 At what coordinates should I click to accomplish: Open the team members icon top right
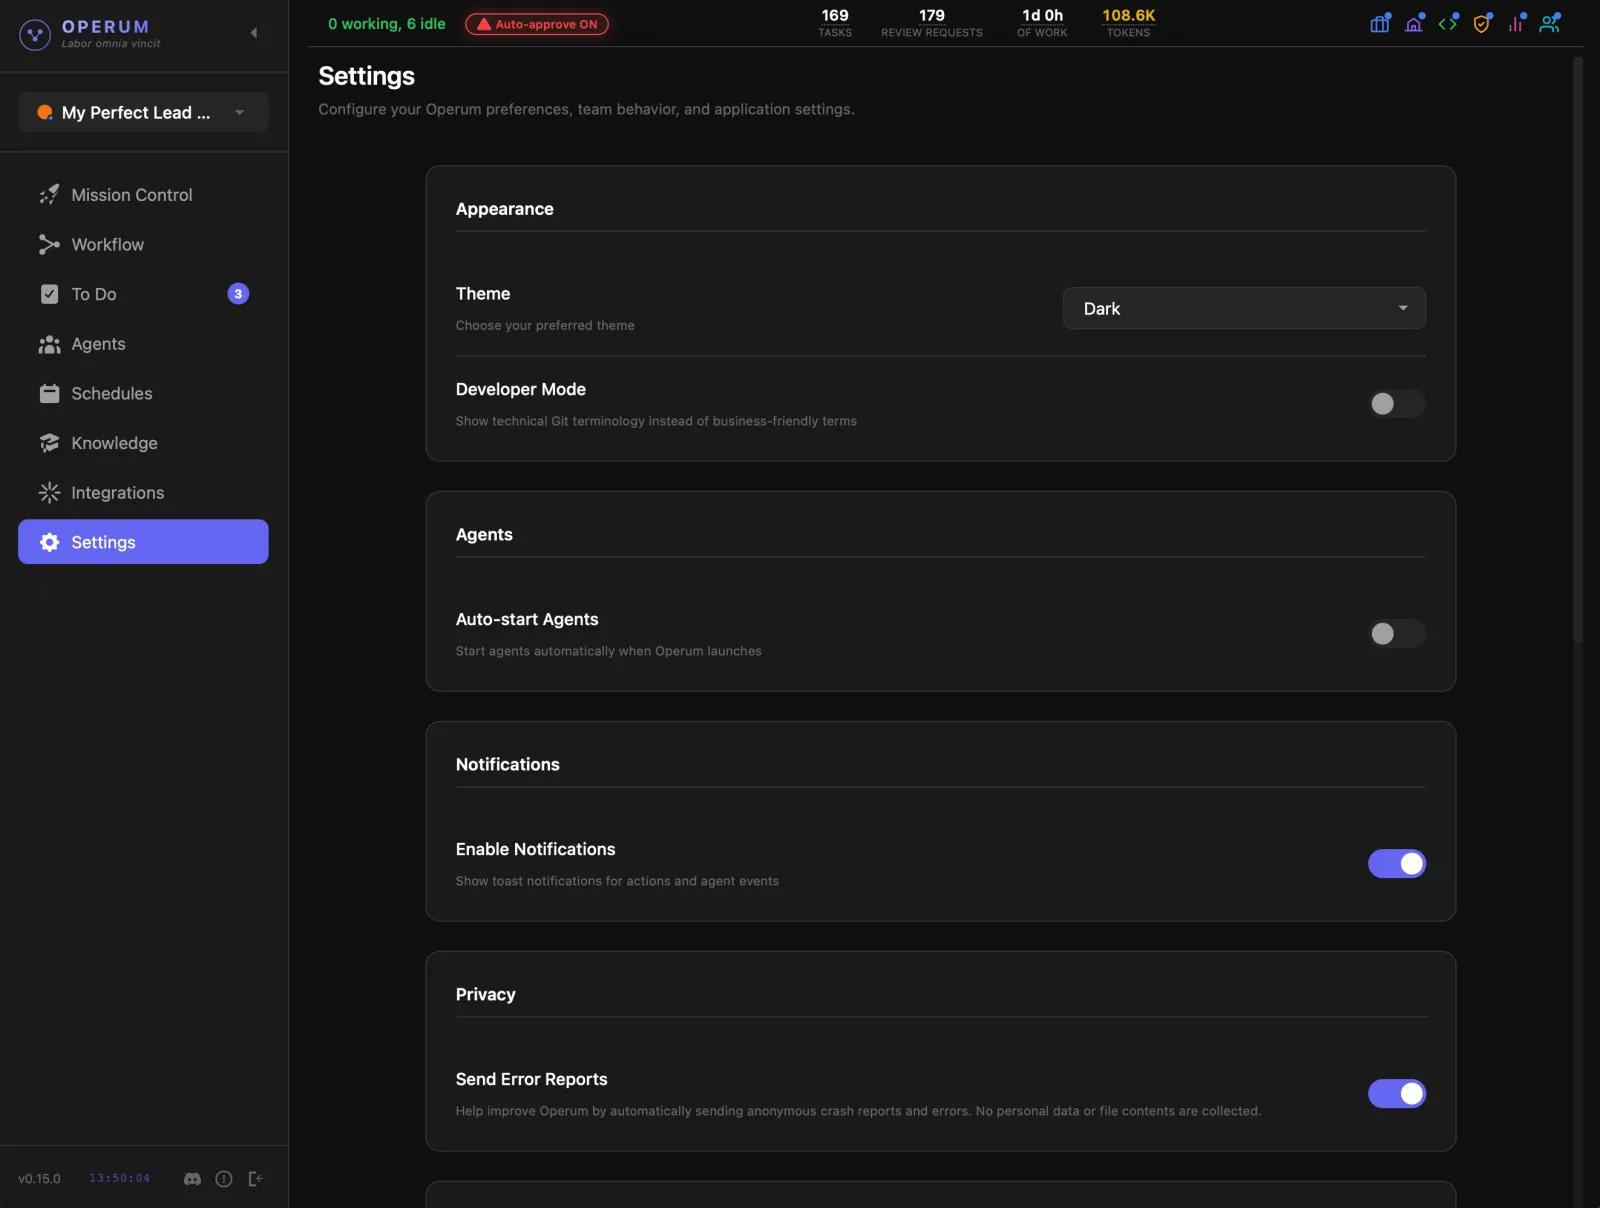[x=1549, y=22]
